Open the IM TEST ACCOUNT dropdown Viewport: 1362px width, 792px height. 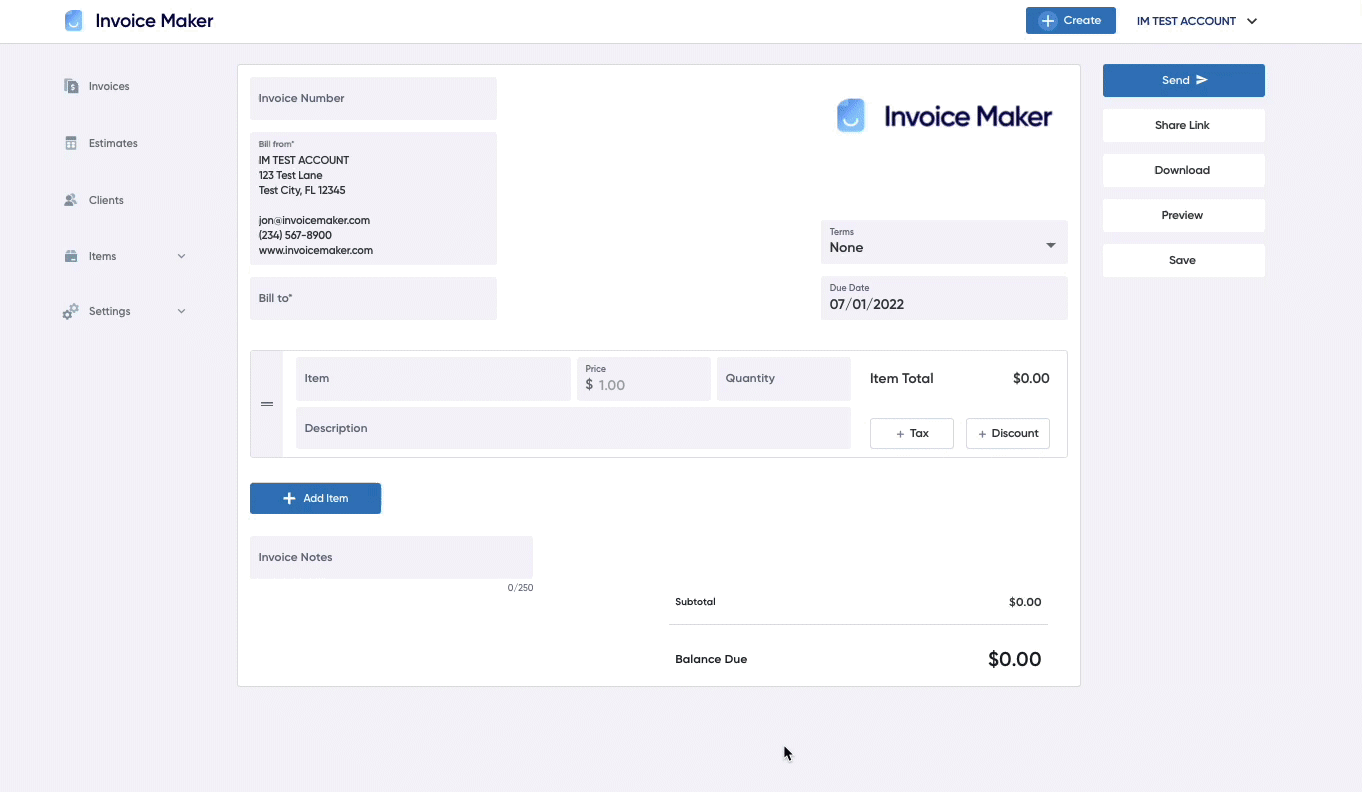(x=1196, y=21)
